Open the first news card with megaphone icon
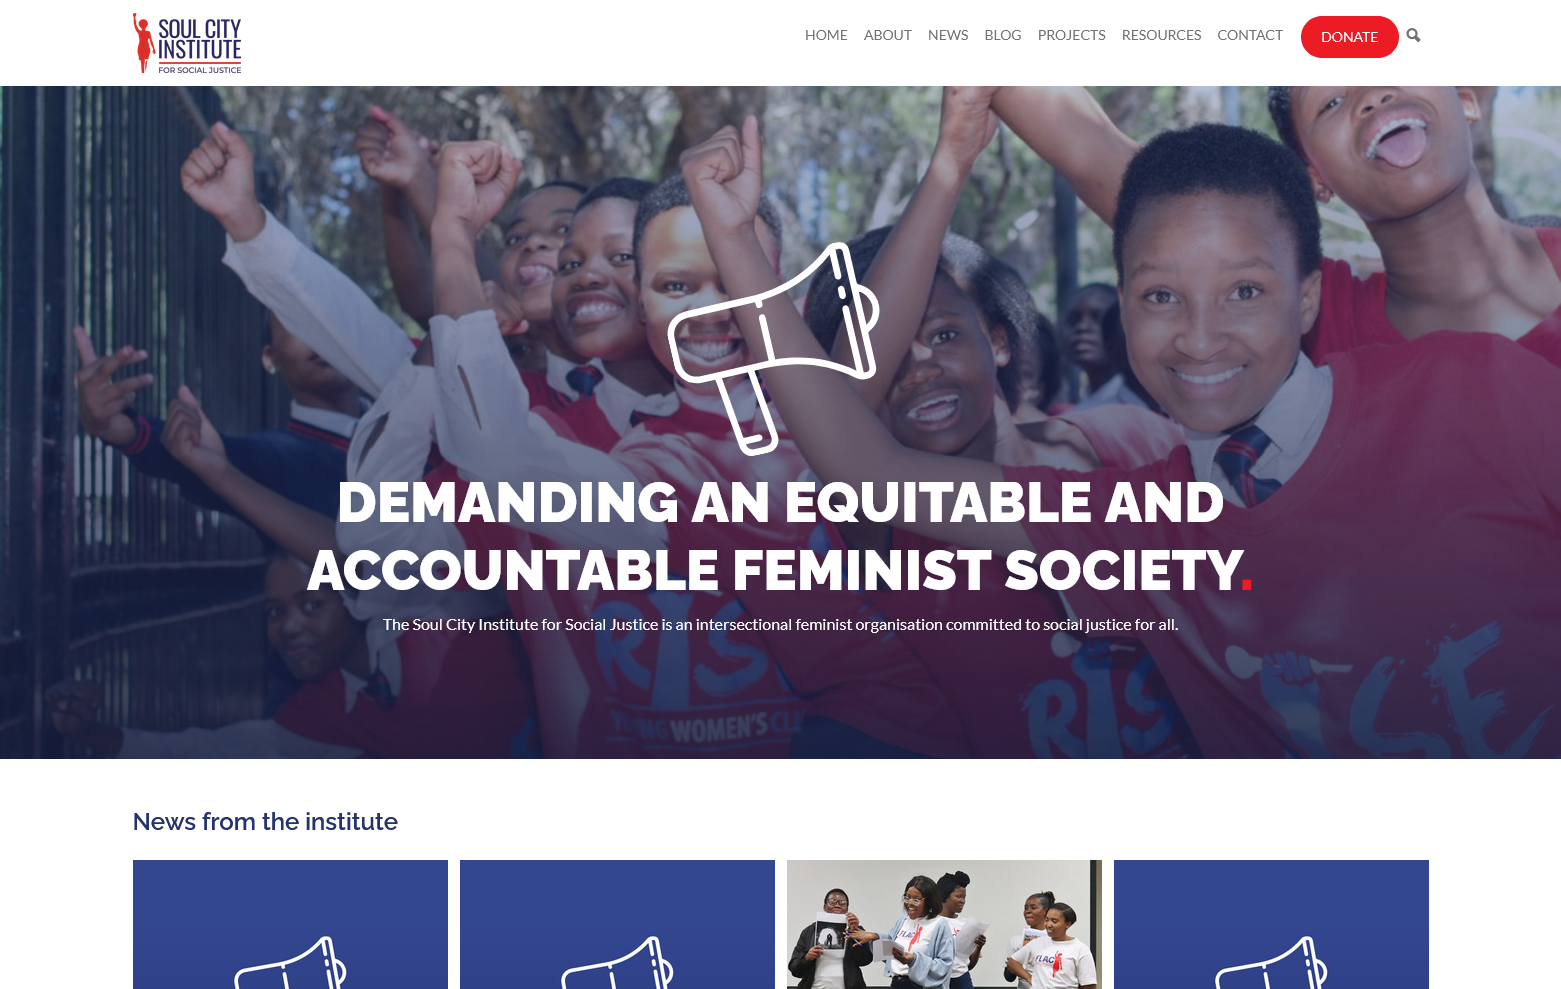1561x989 pixels. point(290,924)
